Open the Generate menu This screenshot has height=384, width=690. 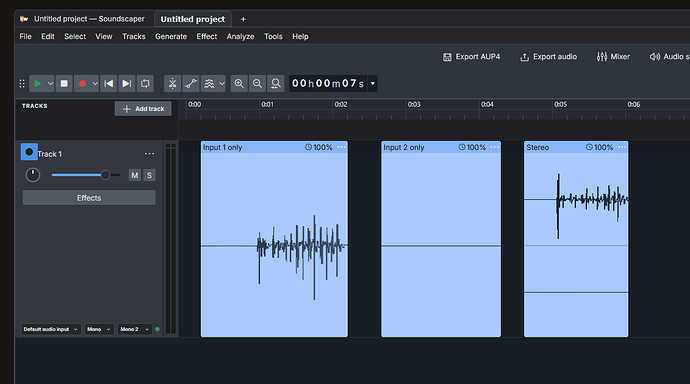(171, 37)
